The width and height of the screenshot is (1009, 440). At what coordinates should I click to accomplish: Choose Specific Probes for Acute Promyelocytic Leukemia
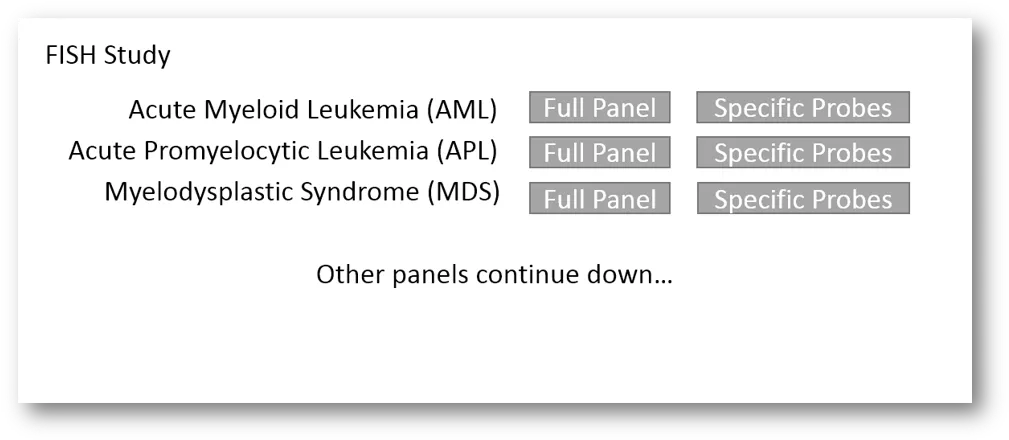(x=803, y=152)
